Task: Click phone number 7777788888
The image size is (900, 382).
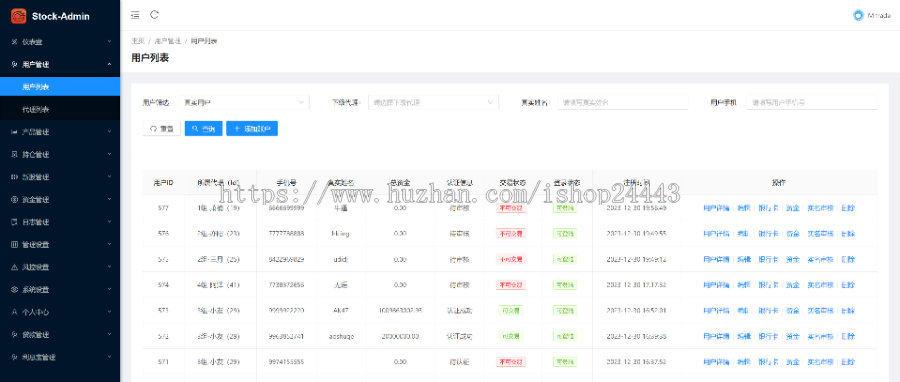Action: tap(286, 233)
